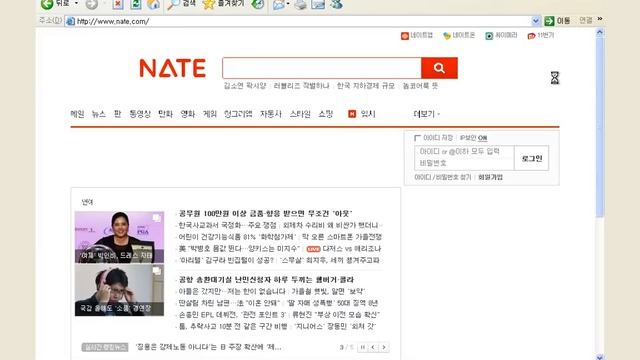Open 즐겨찾기 favorites star button

223,4
